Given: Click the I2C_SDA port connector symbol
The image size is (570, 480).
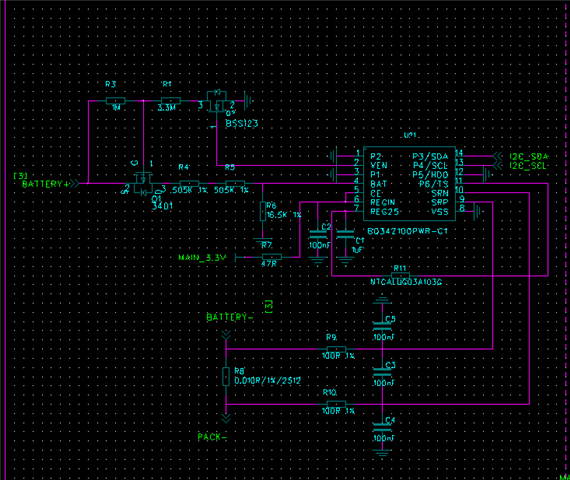Looking at the screenshot, I should click(x=498, y=156).
